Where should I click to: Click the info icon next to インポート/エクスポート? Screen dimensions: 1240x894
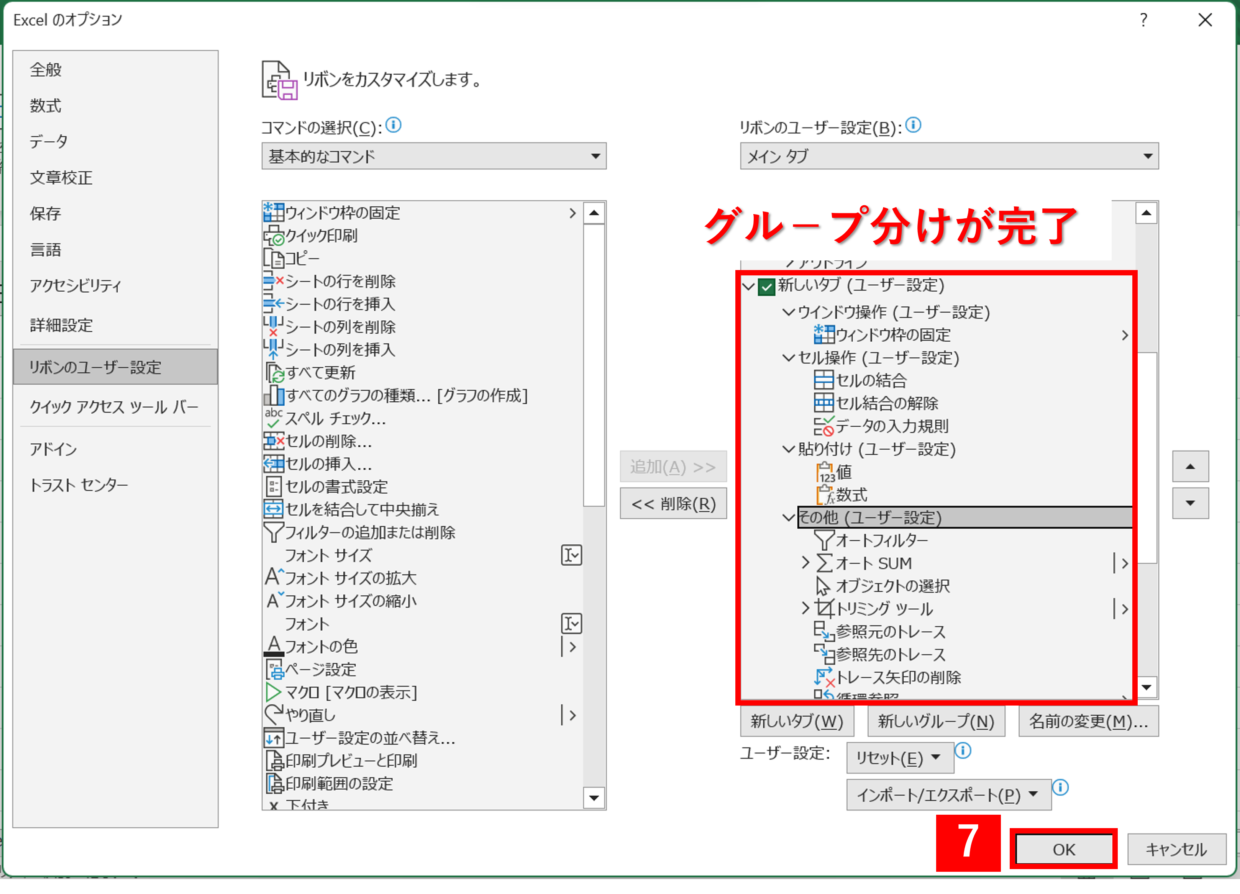(x=1061, y=788)
